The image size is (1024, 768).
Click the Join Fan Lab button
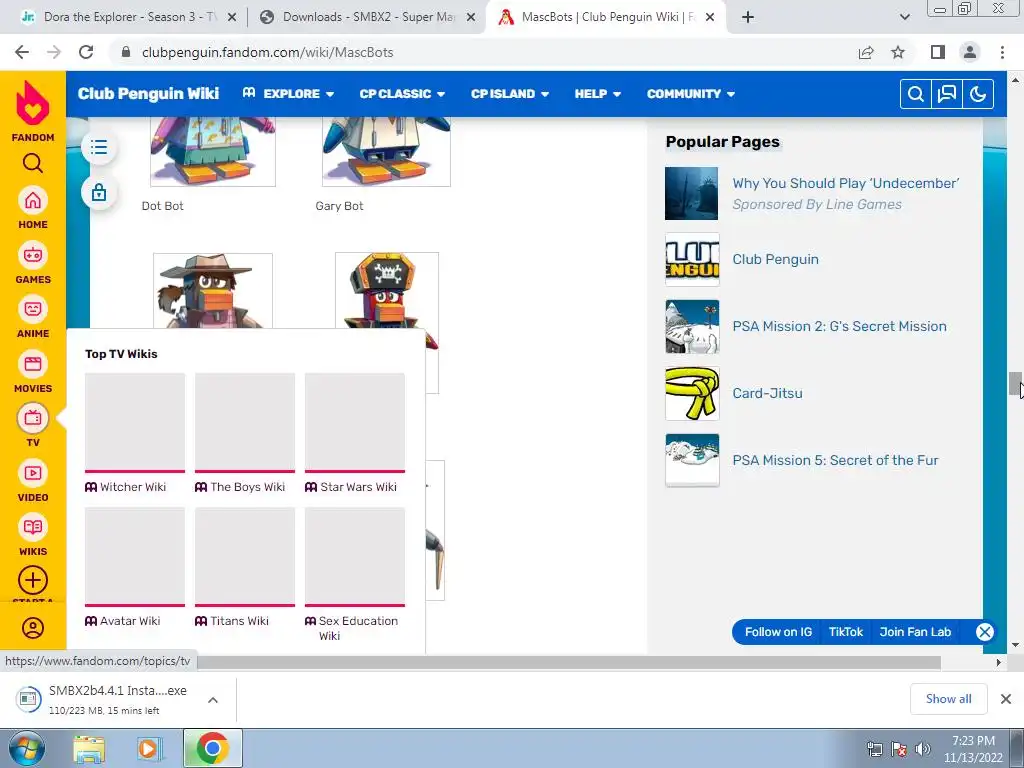[915, 632]
